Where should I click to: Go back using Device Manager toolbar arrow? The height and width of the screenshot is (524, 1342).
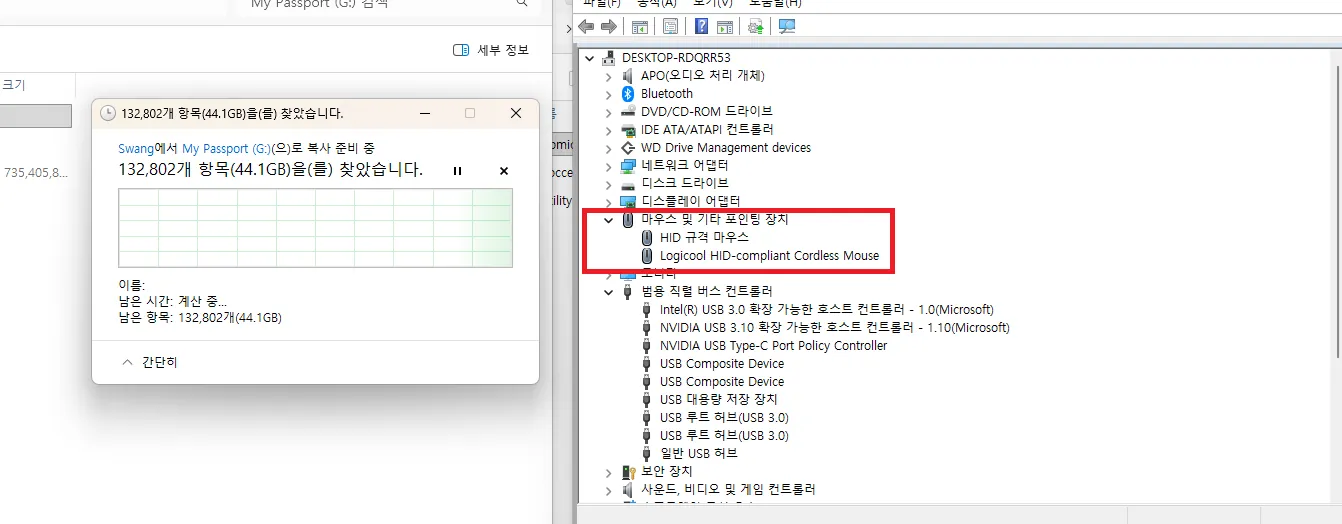(587, 26)
